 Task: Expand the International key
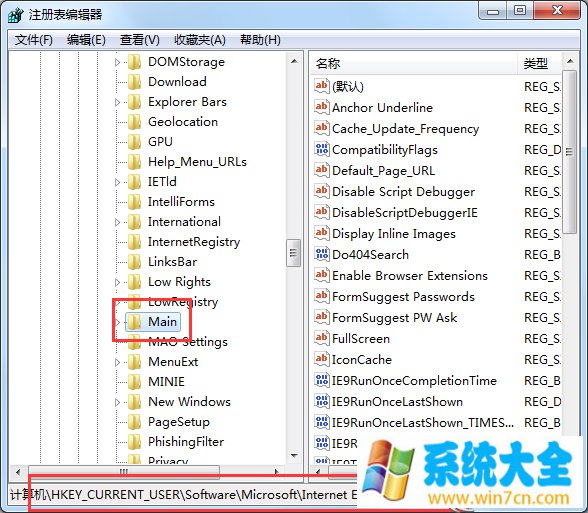(117, 222)
